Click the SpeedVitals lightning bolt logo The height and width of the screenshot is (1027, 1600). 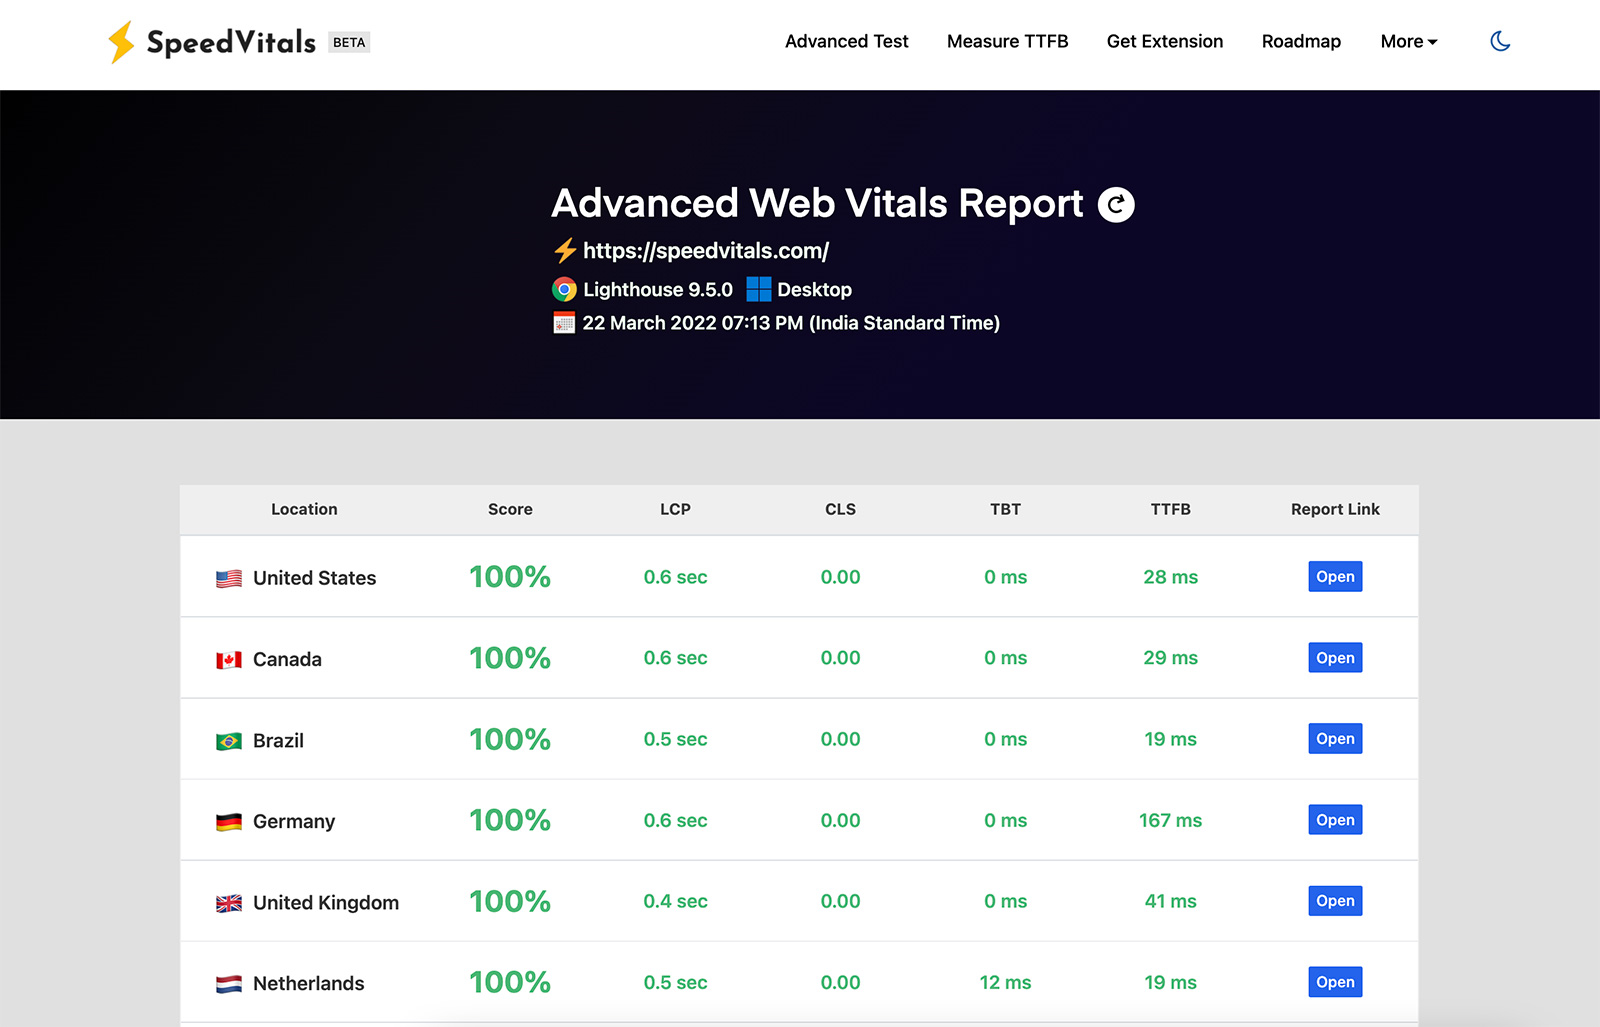pyautogui.click(x=121, y=42)
